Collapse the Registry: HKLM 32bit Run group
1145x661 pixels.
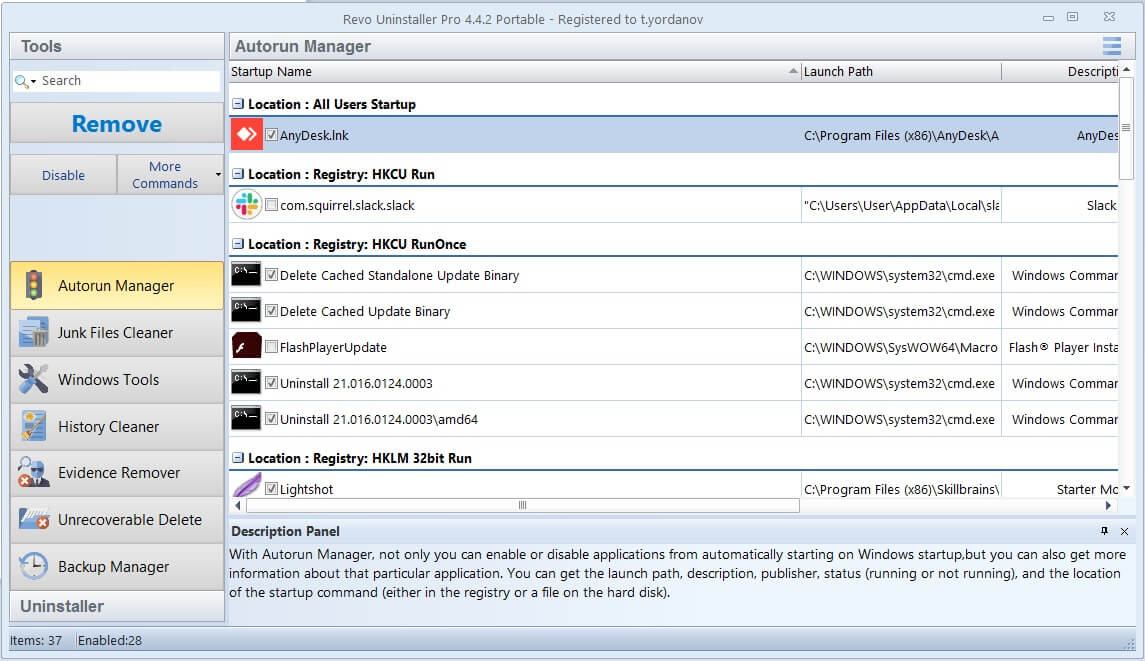pos(238,458)
